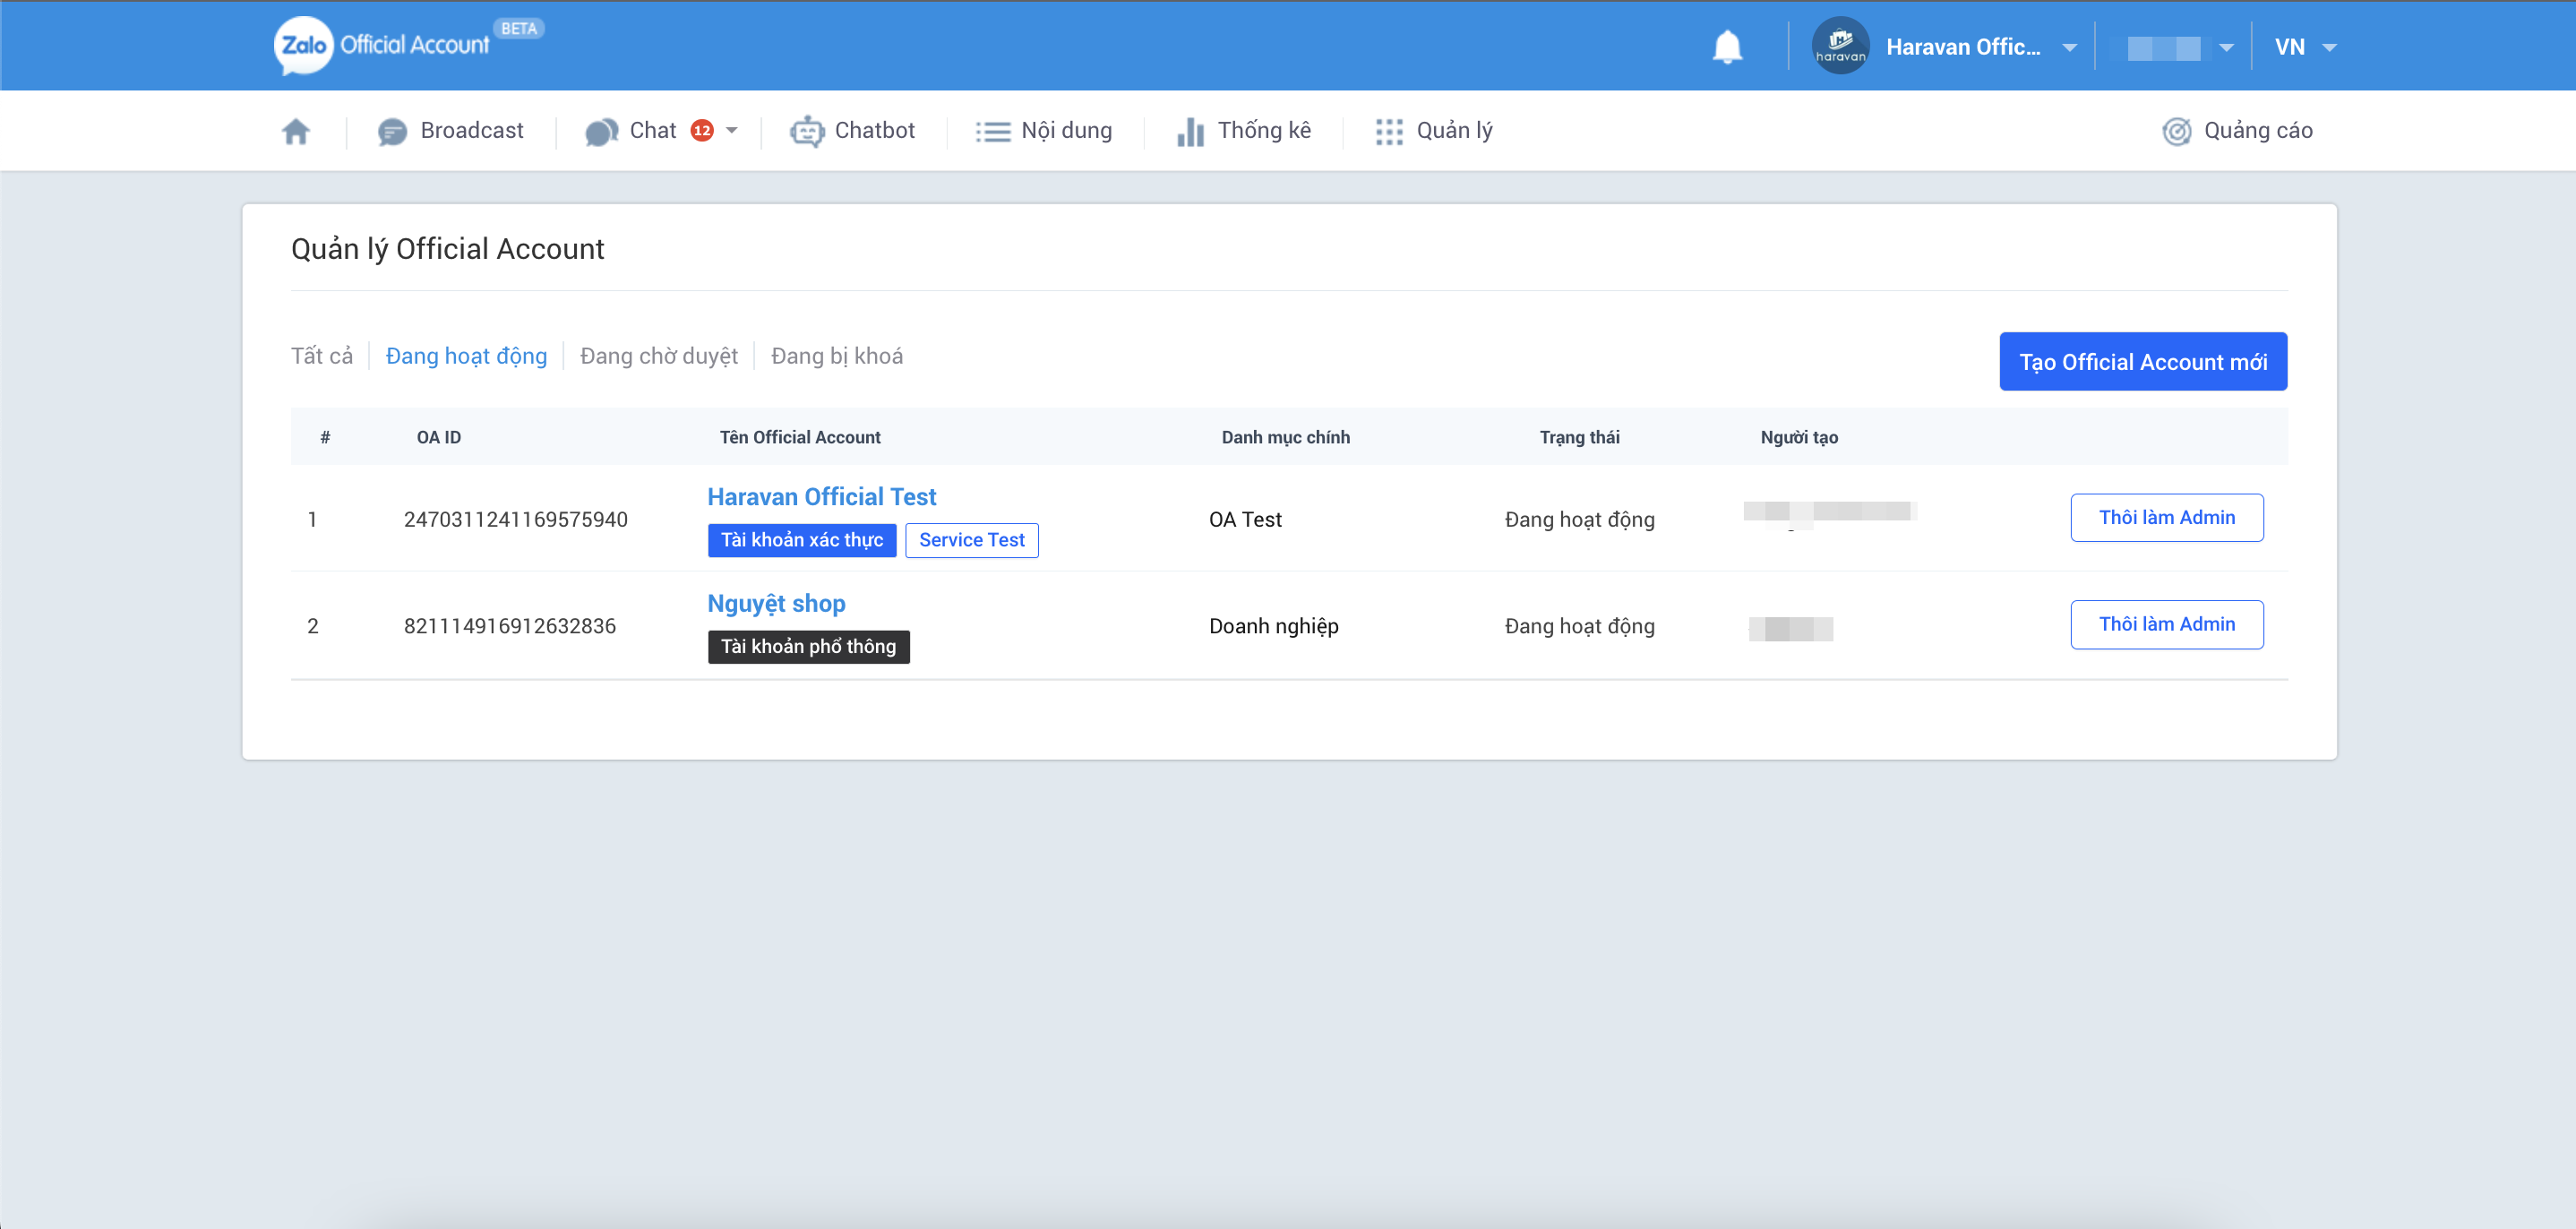2576x1229 pixels.
Task: Click Thôi làm Admin for Nguyệt shop
Action: pyautogui.click(x=2166, y=625)
